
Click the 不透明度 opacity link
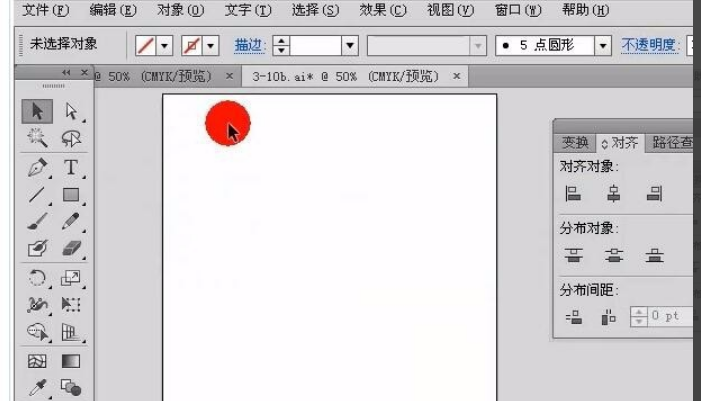[650, 45]
